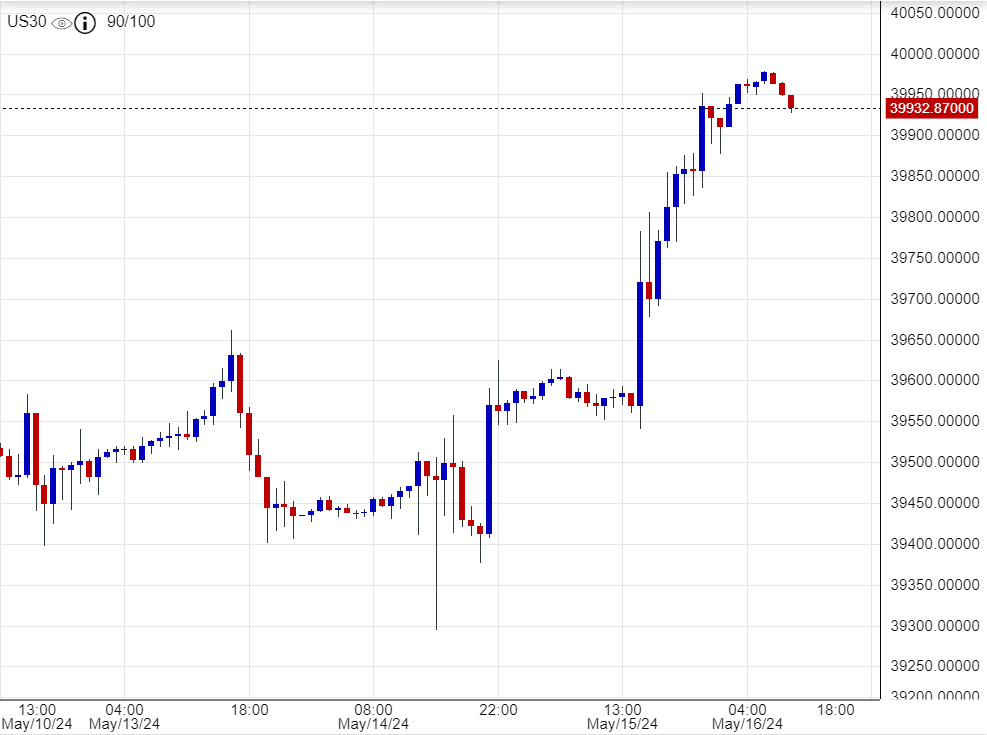Click the latest red candle on the dotted price line
The width and height of the screenshot is (987, 735).
coord(791,101)
